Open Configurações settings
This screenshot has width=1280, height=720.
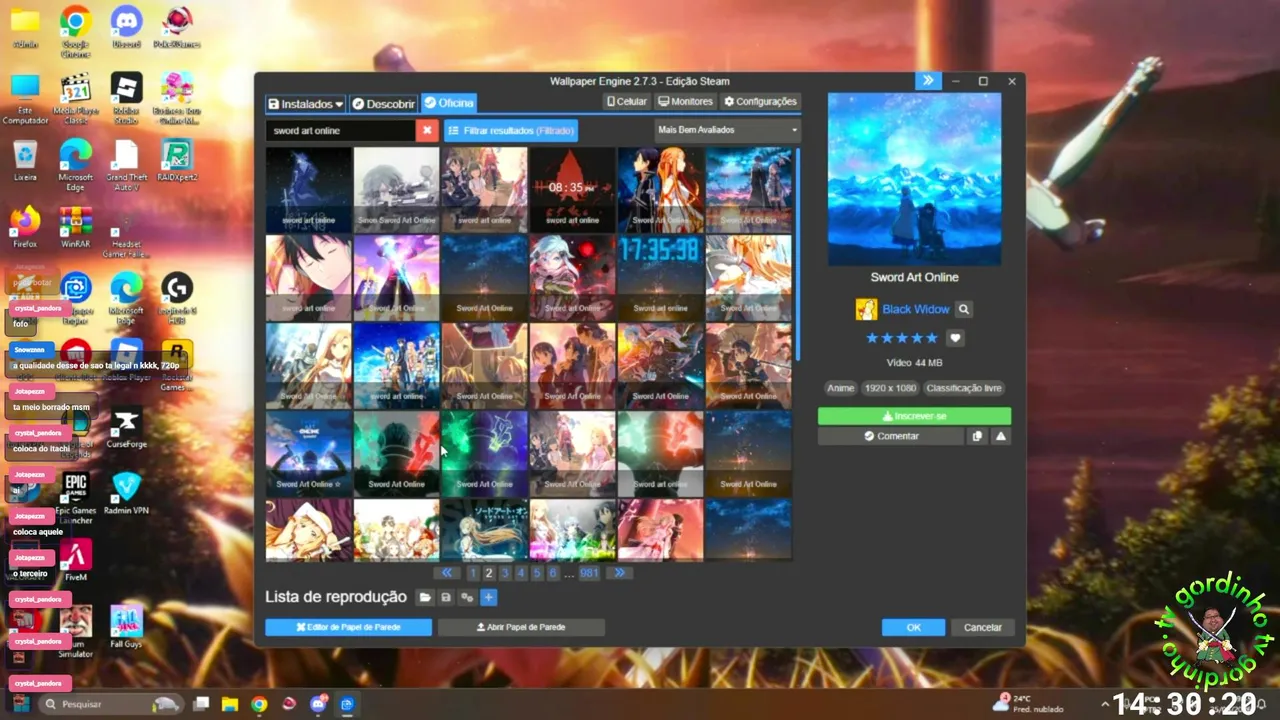[760, 101]
